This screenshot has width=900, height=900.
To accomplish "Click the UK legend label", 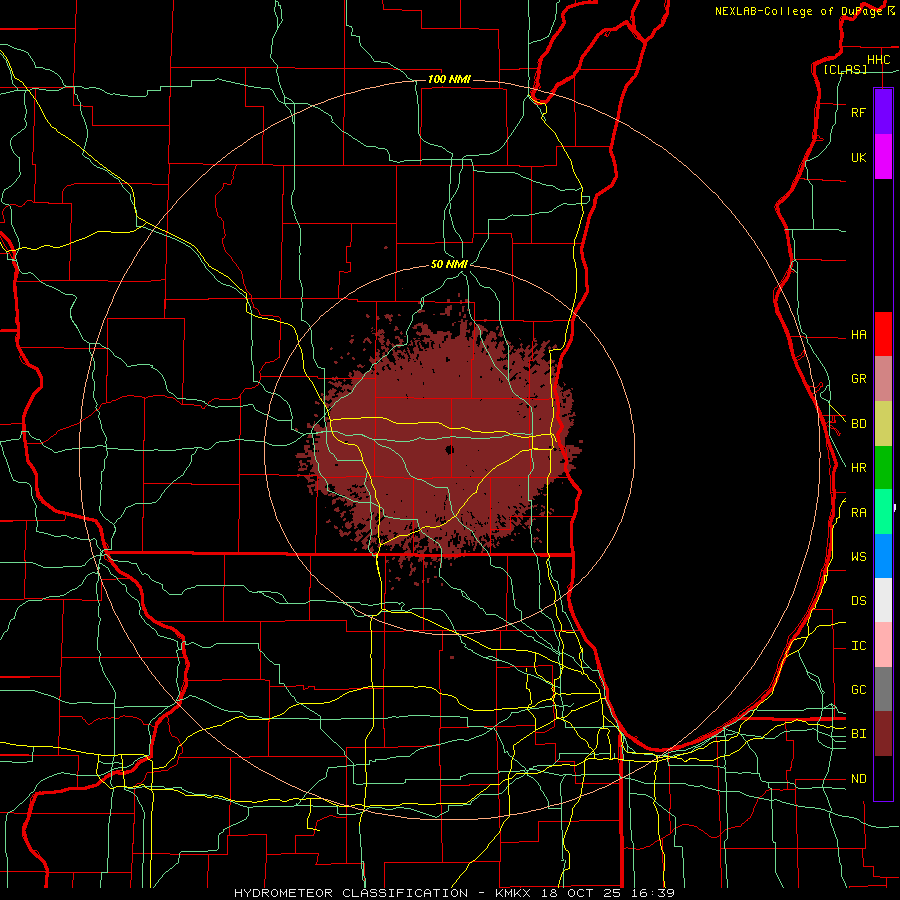I will [x=859, y=157].
